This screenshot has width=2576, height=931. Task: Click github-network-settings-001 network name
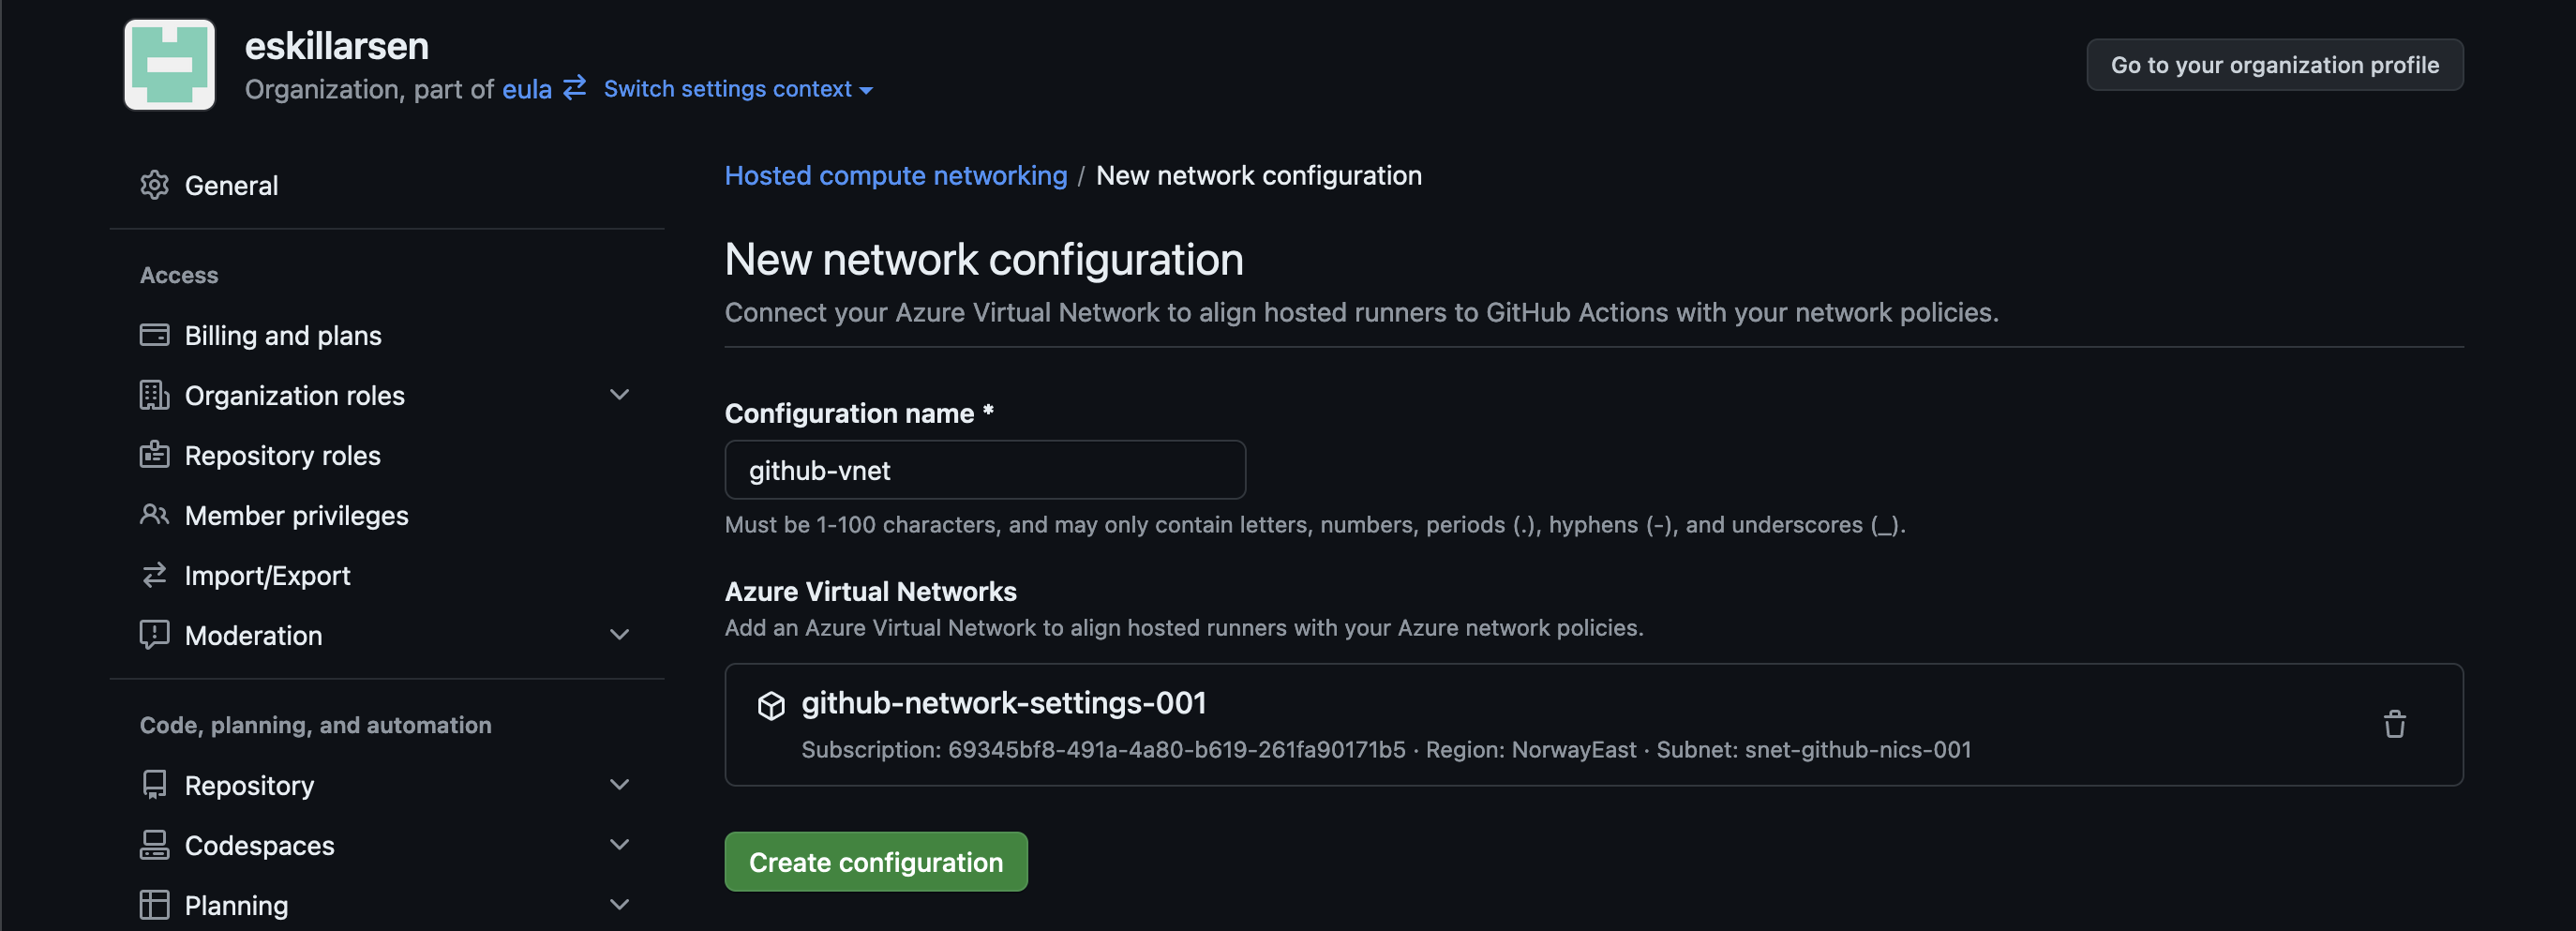tap(1003, 703)
